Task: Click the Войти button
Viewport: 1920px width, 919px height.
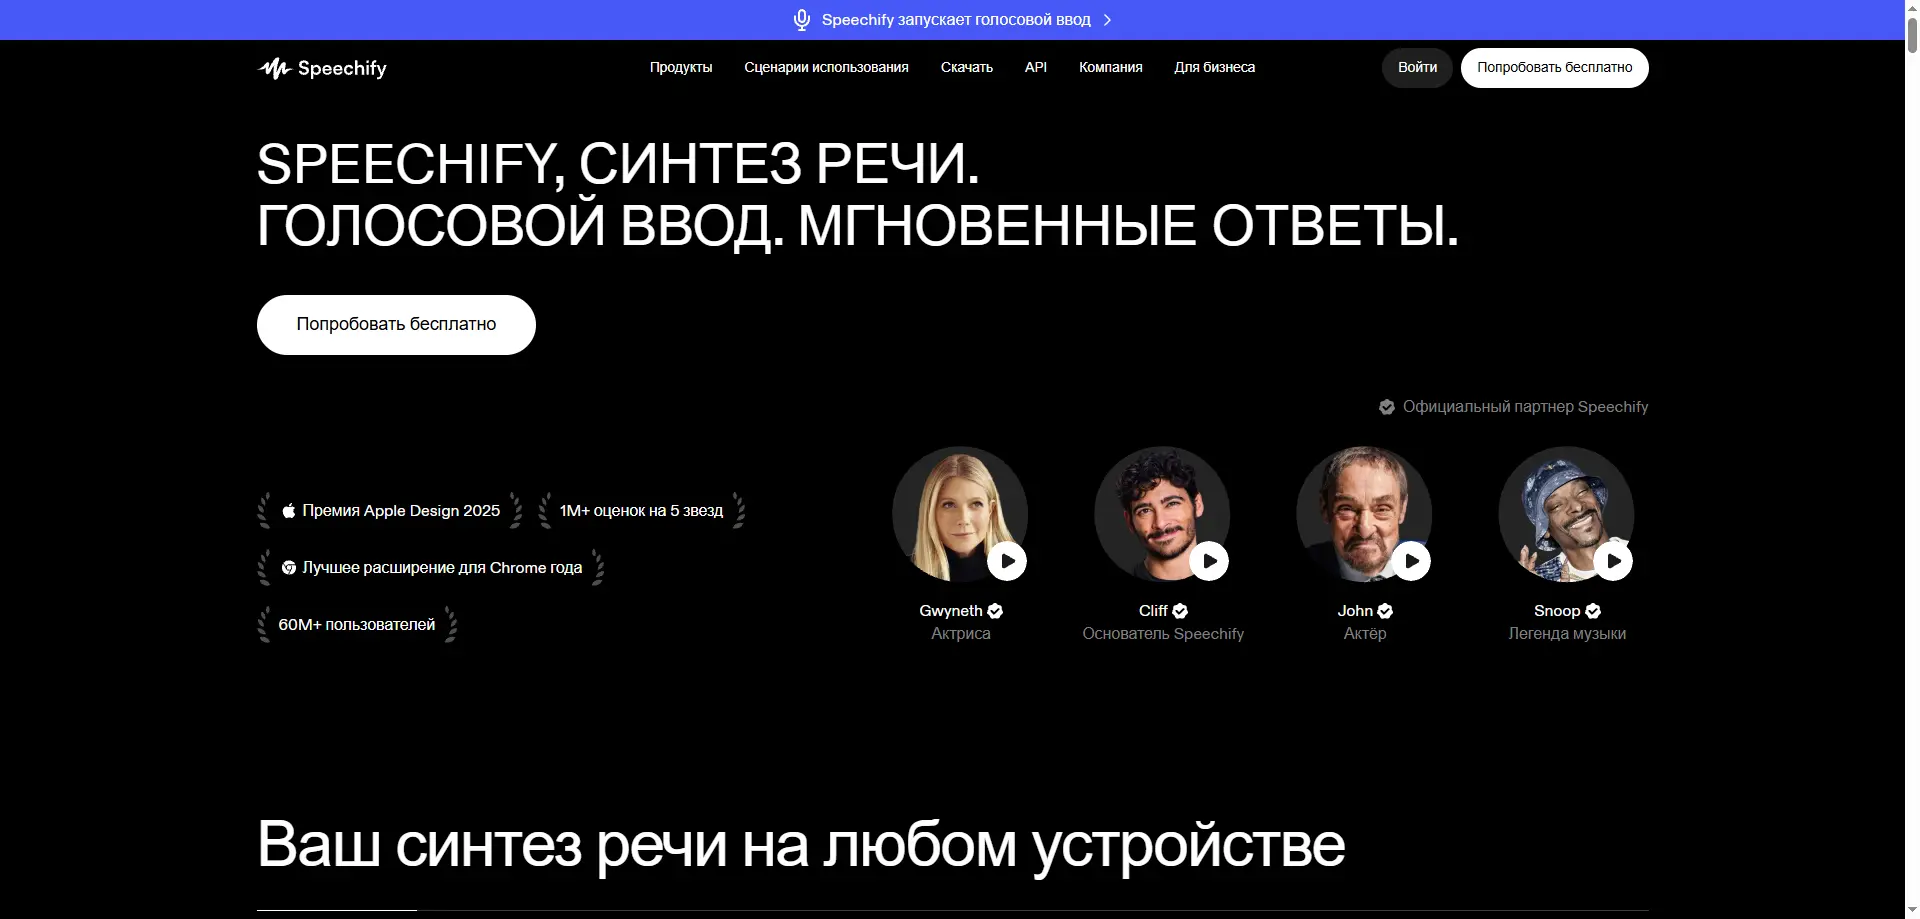Action: click(1417, 68)
